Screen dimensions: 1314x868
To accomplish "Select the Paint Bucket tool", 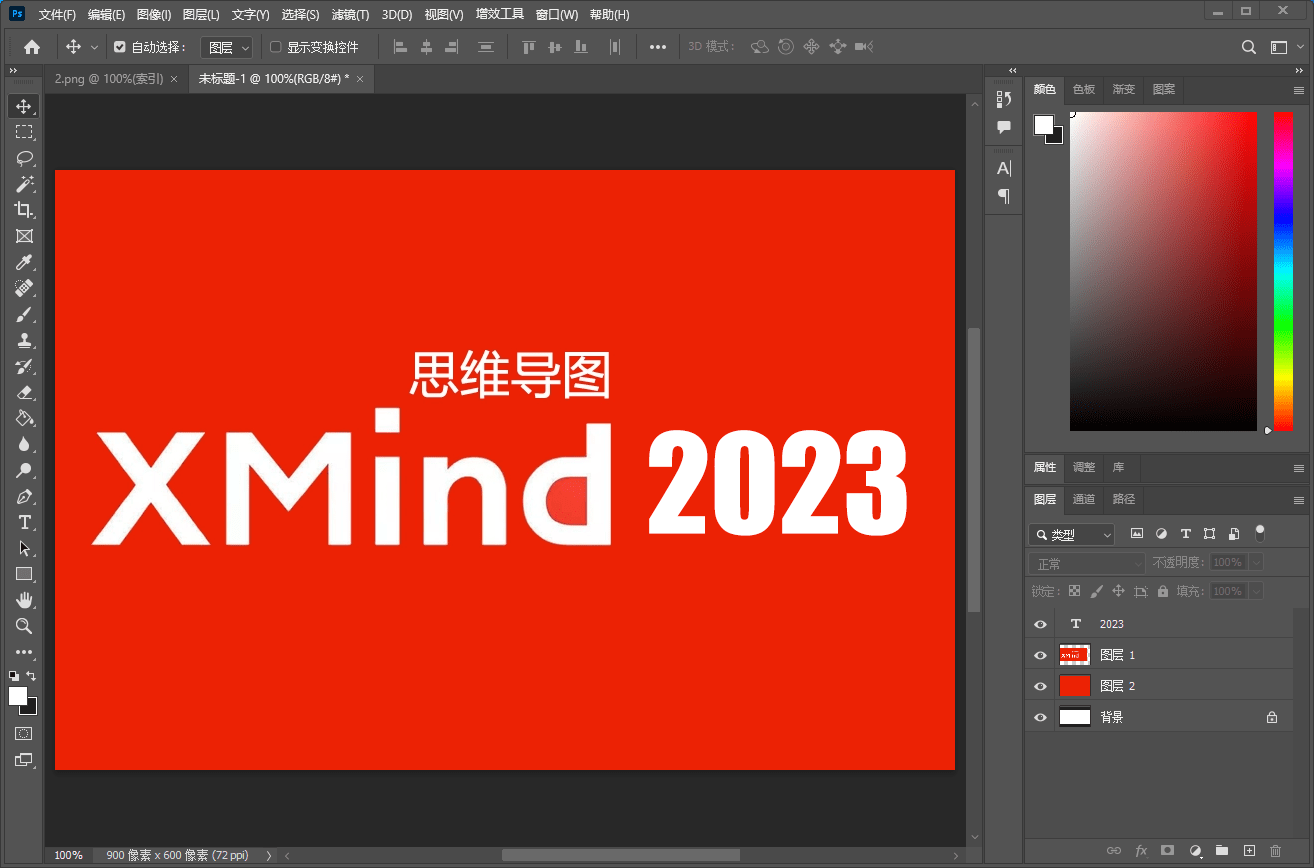I will [24, 418].
